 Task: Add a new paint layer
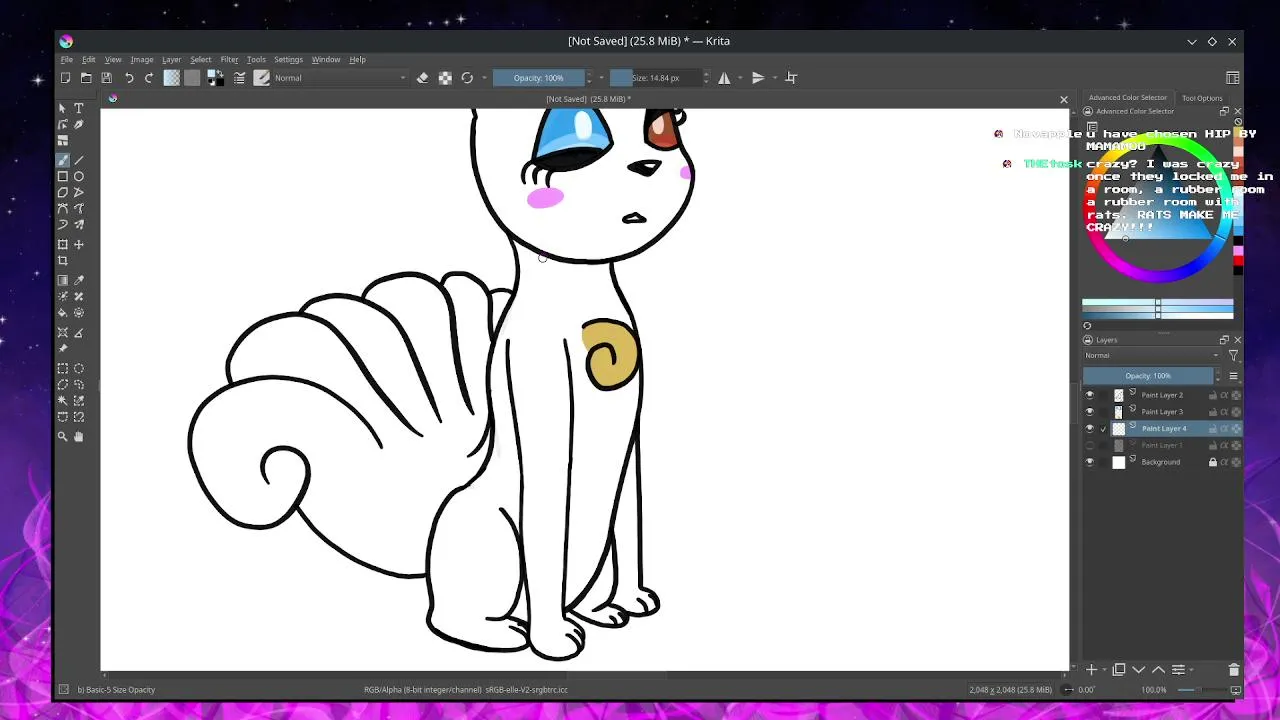coord(1091,670)
